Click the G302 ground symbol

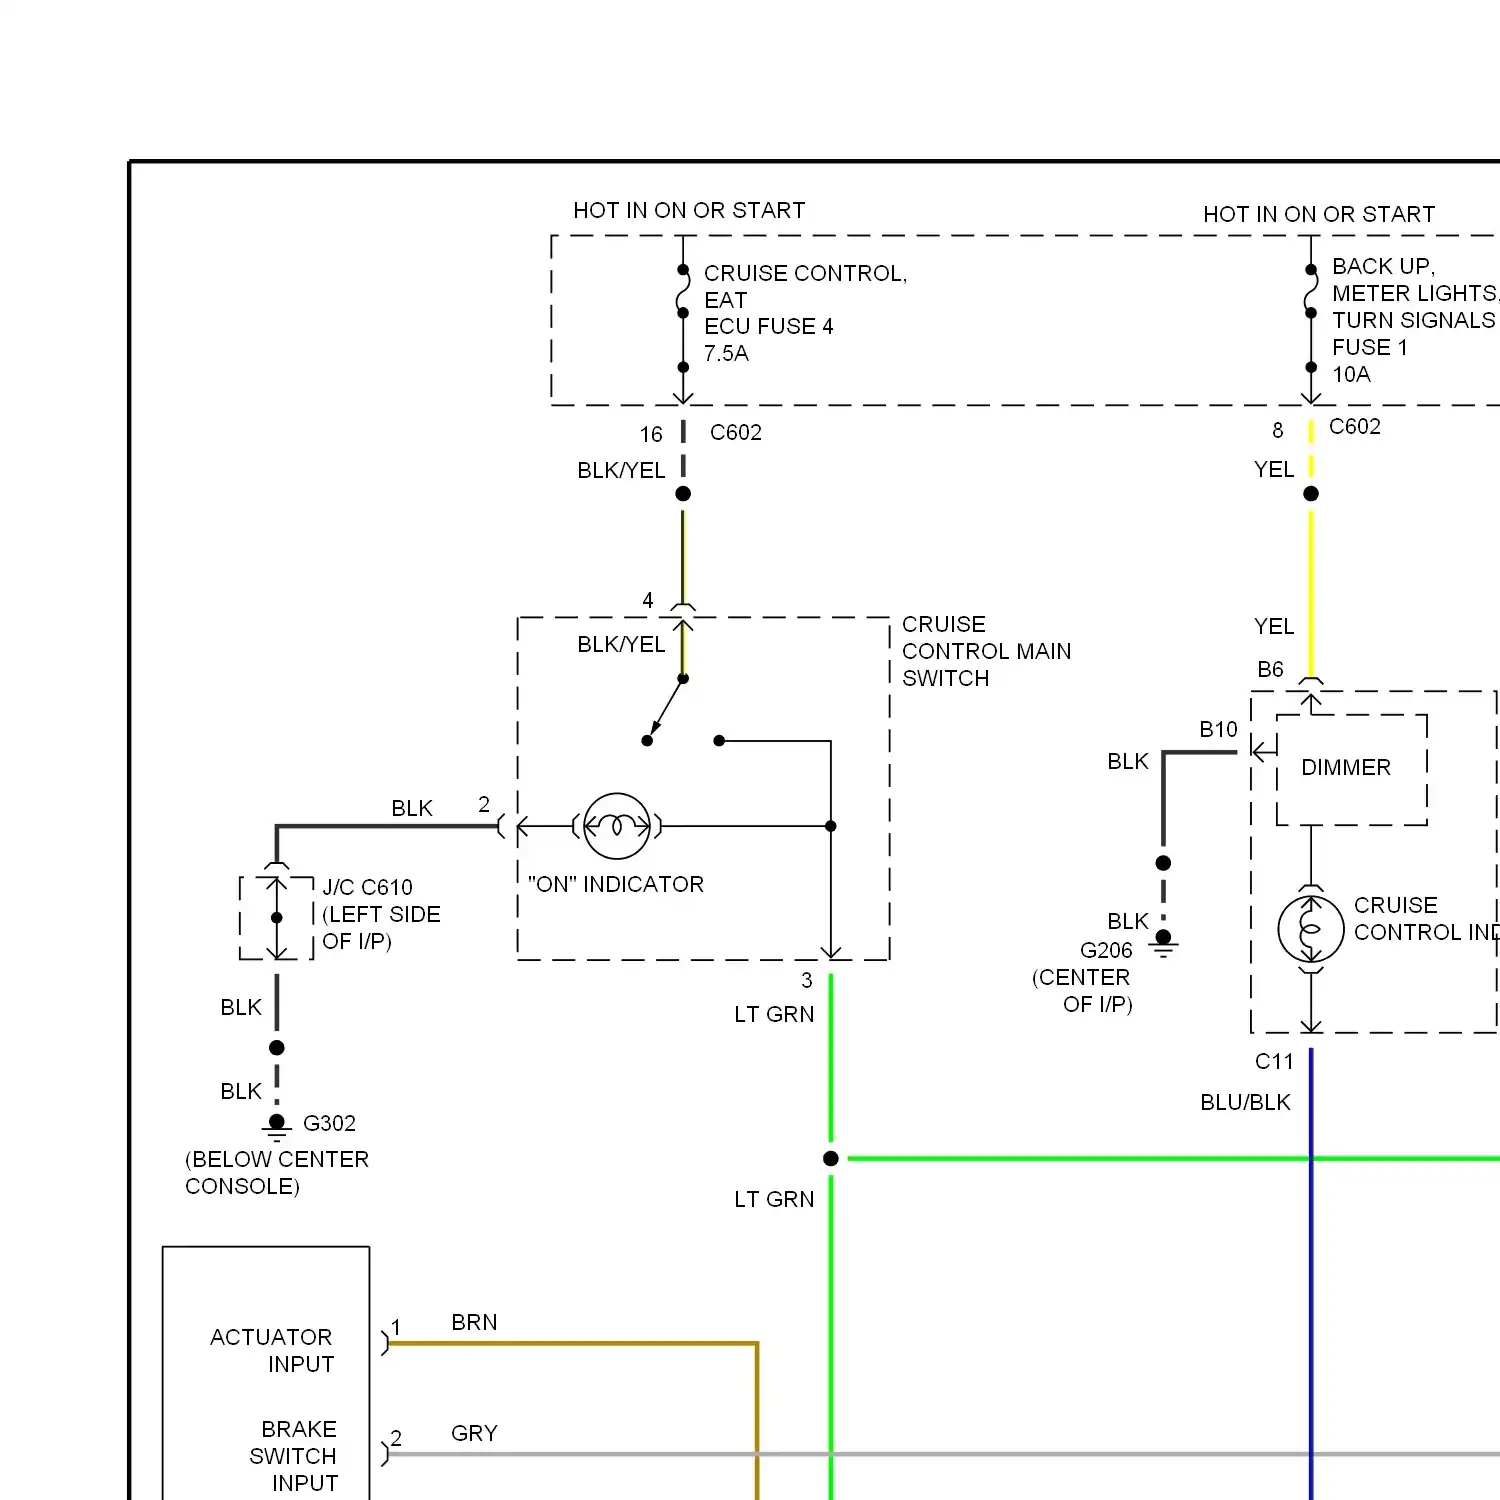coord(277,1128)
